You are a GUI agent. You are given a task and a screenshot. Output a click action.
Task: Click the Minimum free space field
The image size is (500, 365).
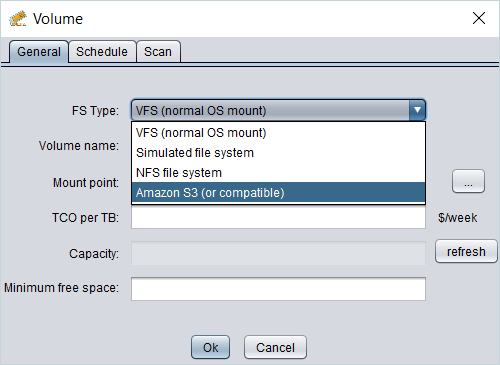(278, 289)
